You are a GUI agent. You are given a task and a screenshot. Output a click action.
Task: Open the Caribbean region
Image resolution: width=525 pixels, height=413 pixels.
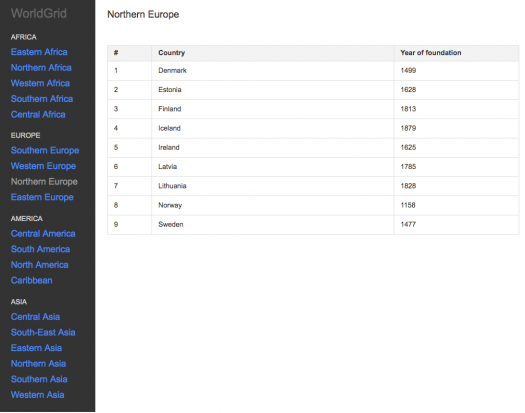pyautogui.click(x=31, y=280)
